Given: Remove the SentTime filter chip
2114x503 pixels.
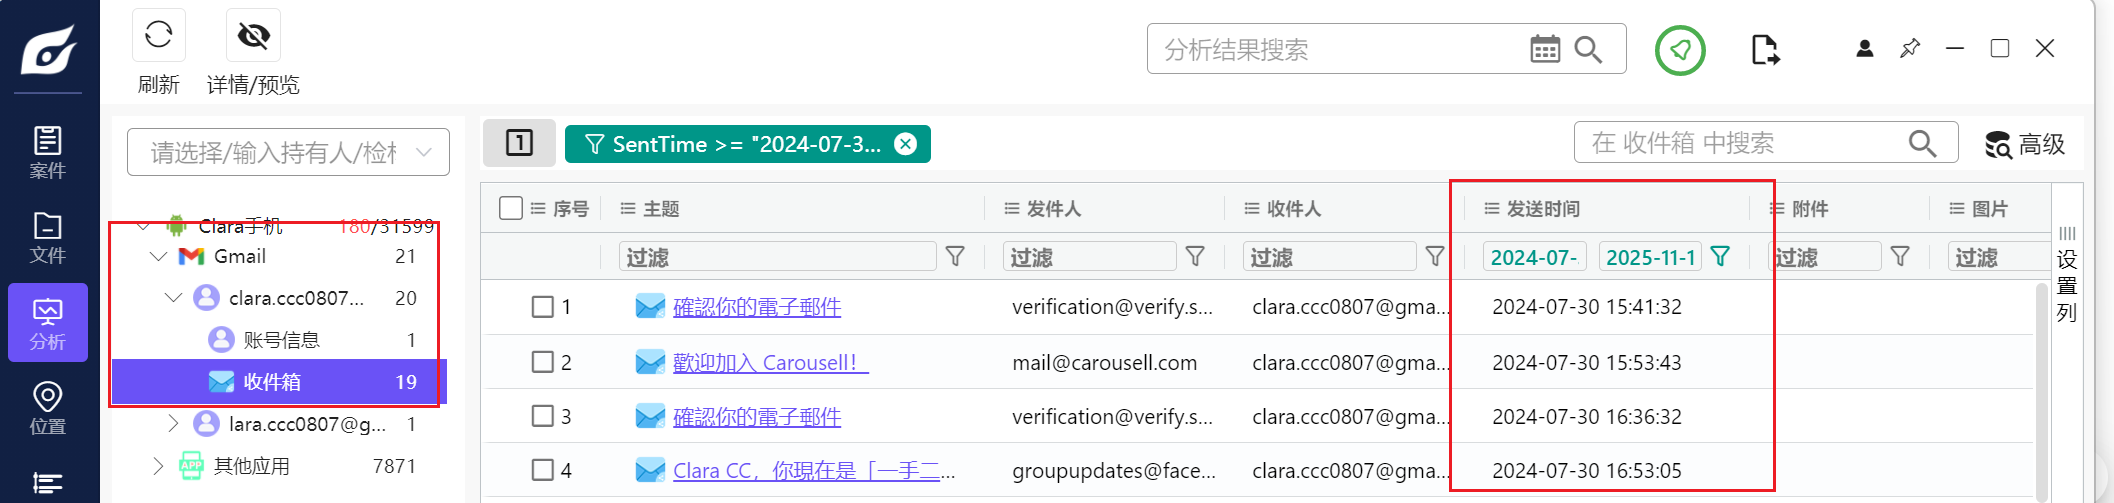Looking at the screenshot, I should click(x=905, y=144).
